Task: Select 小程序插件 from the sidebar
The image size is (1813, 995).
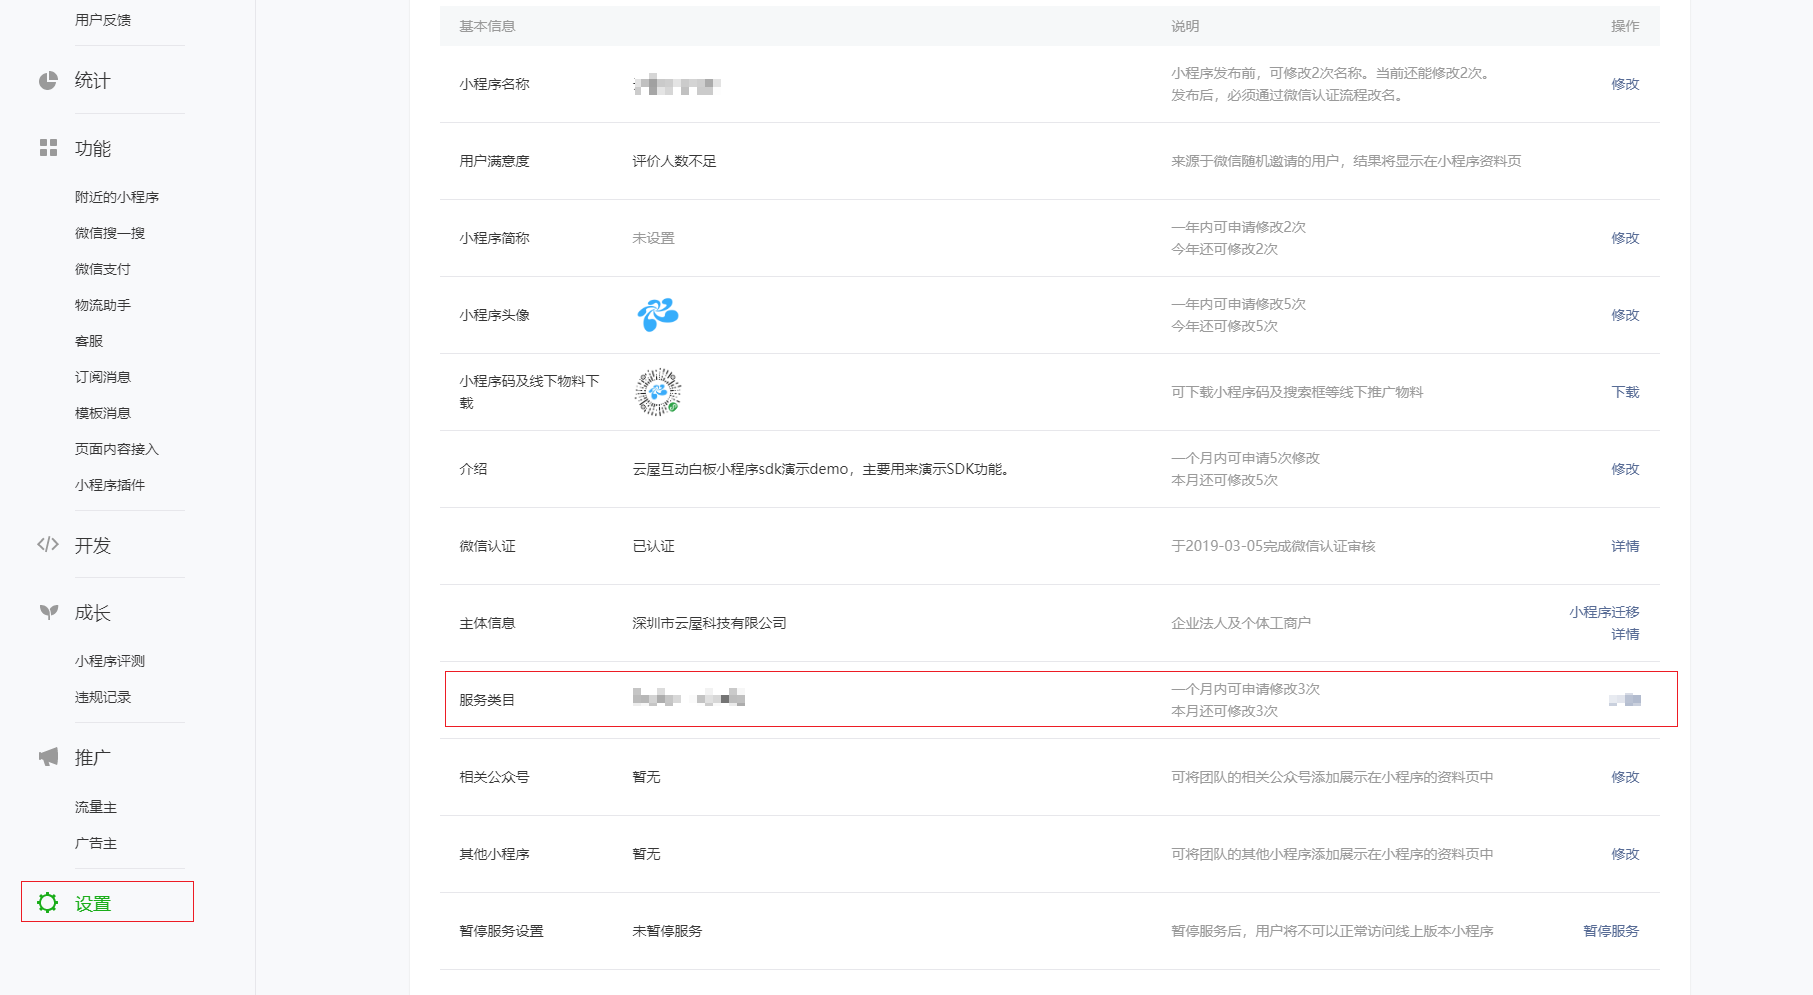Action: pos(110,485)
